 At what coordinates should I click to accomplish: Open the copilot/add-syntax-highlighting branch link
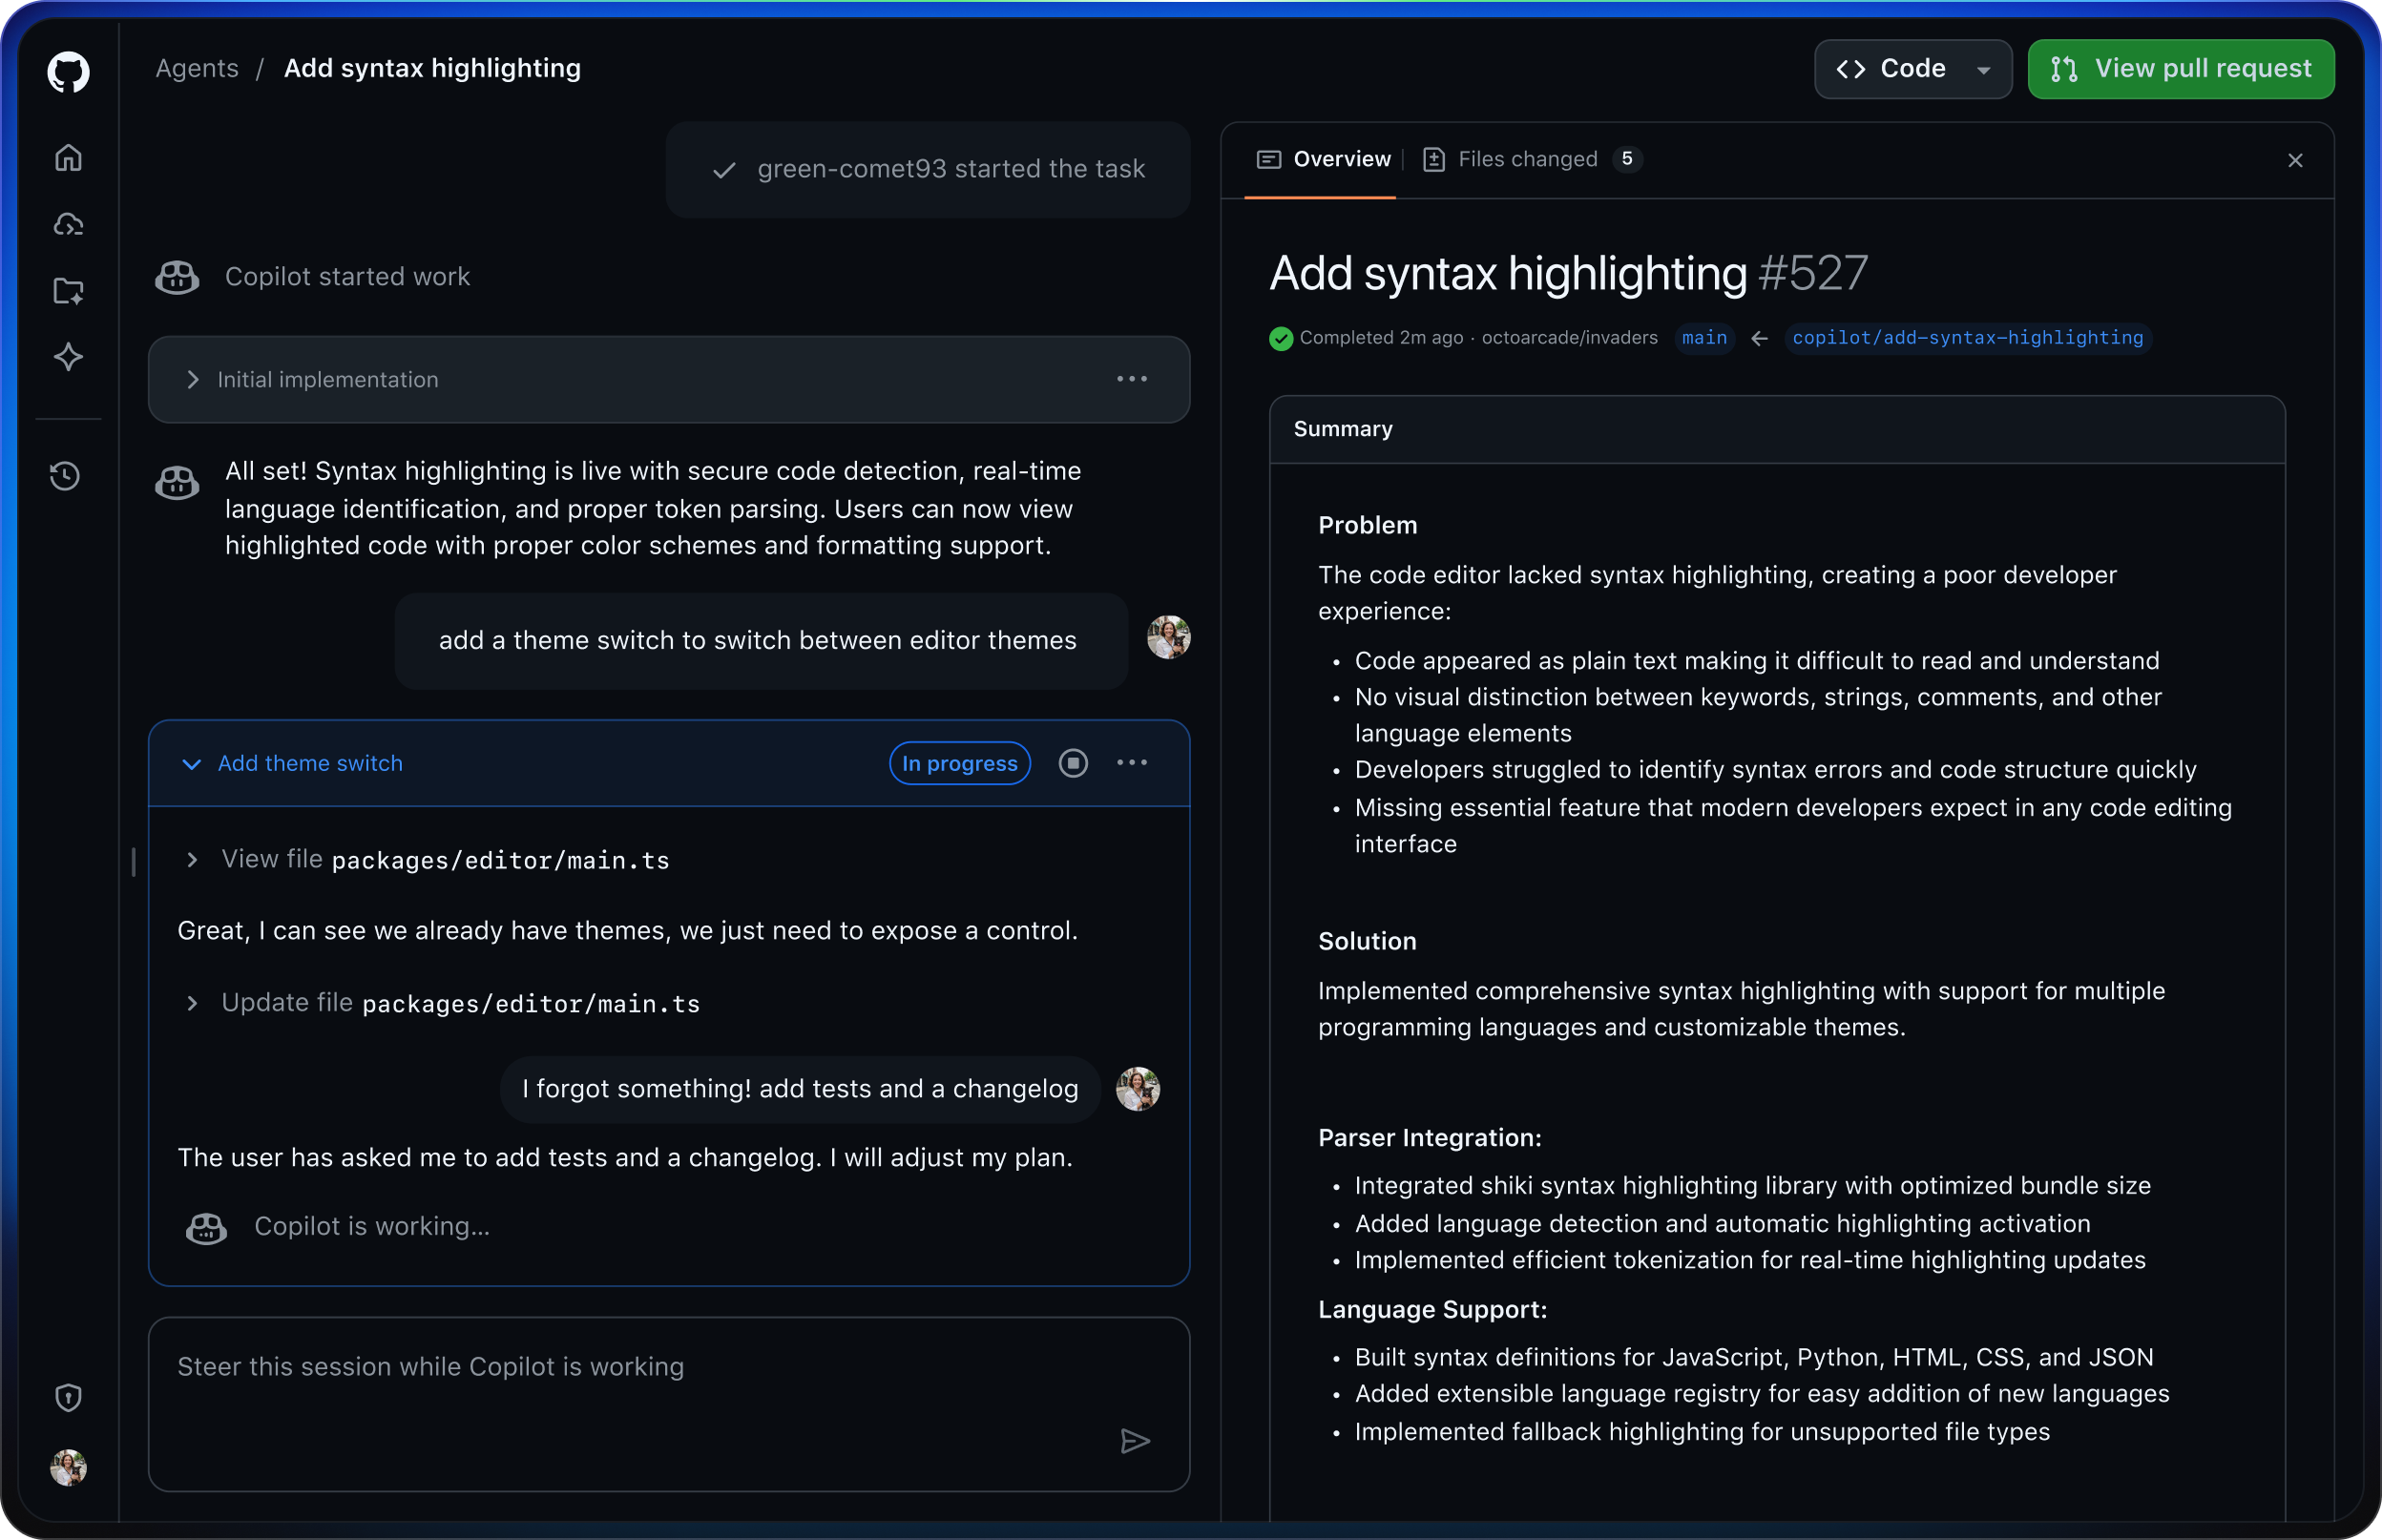click(x=1967, y=338)
